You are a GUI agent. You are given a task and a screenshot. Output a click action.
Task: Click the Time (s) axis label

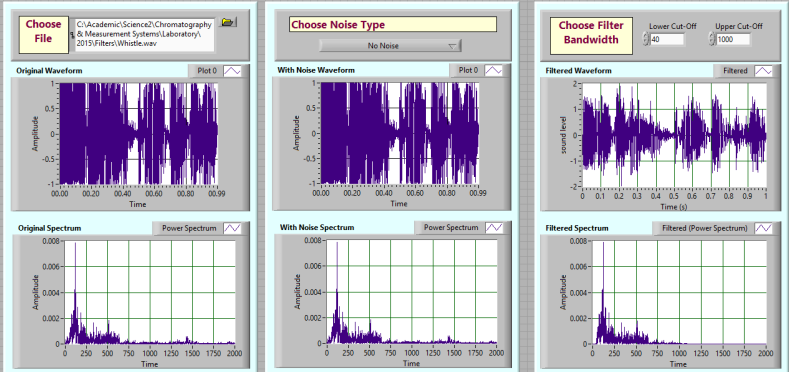674,206
